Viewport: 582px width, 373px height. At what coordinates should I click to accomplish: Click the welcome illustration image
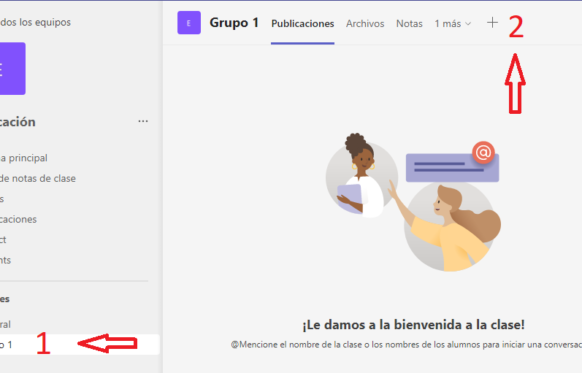[x=413, y=202]
